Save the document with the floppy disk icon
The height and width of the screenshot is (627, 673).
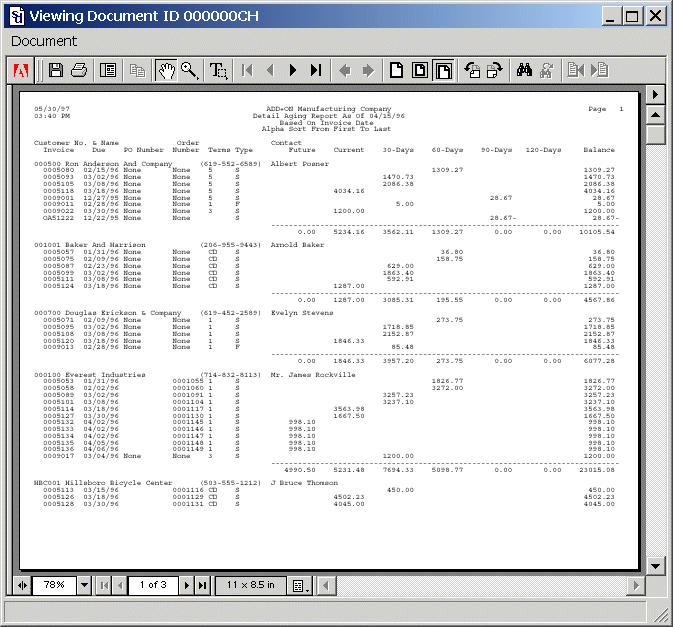(x=56, y=70)
